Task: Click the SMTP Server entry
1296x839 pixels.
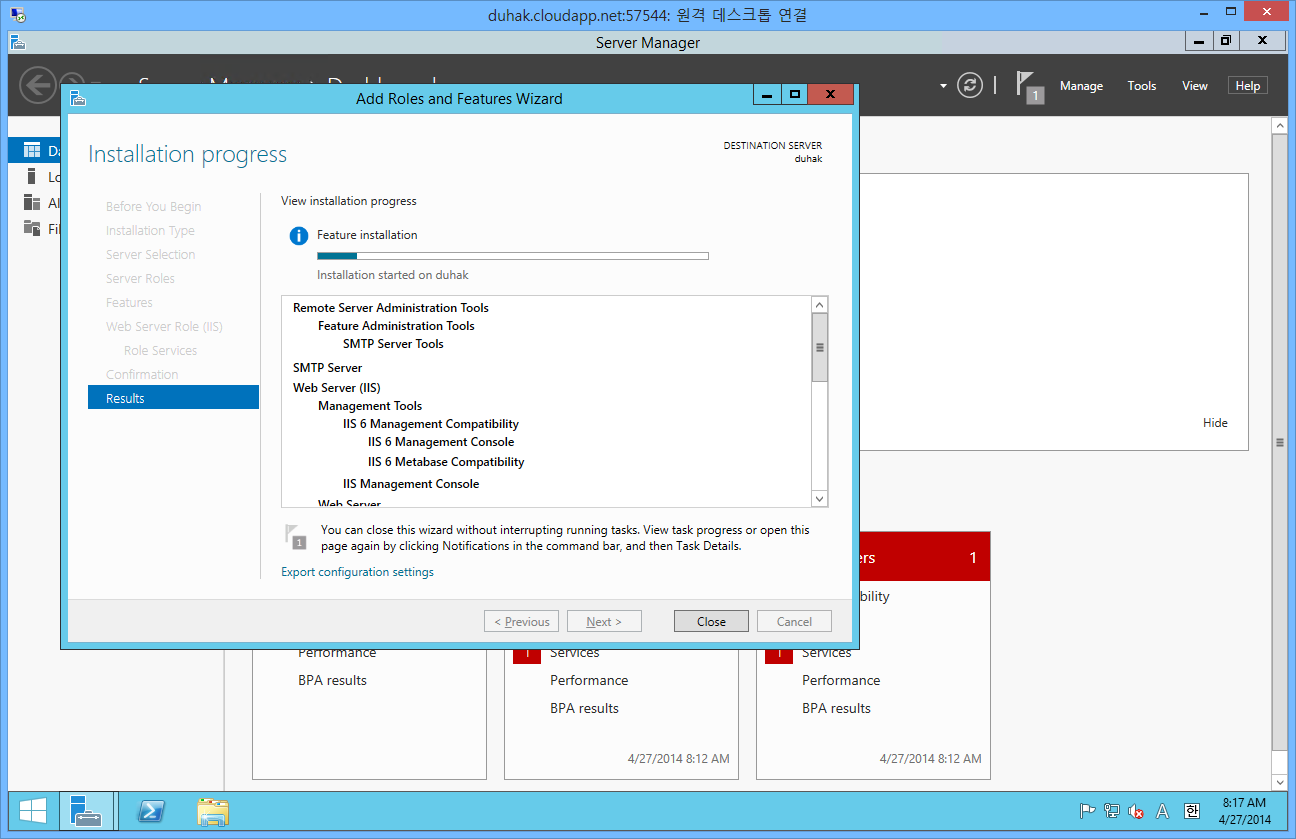Action: pos(327,368)
